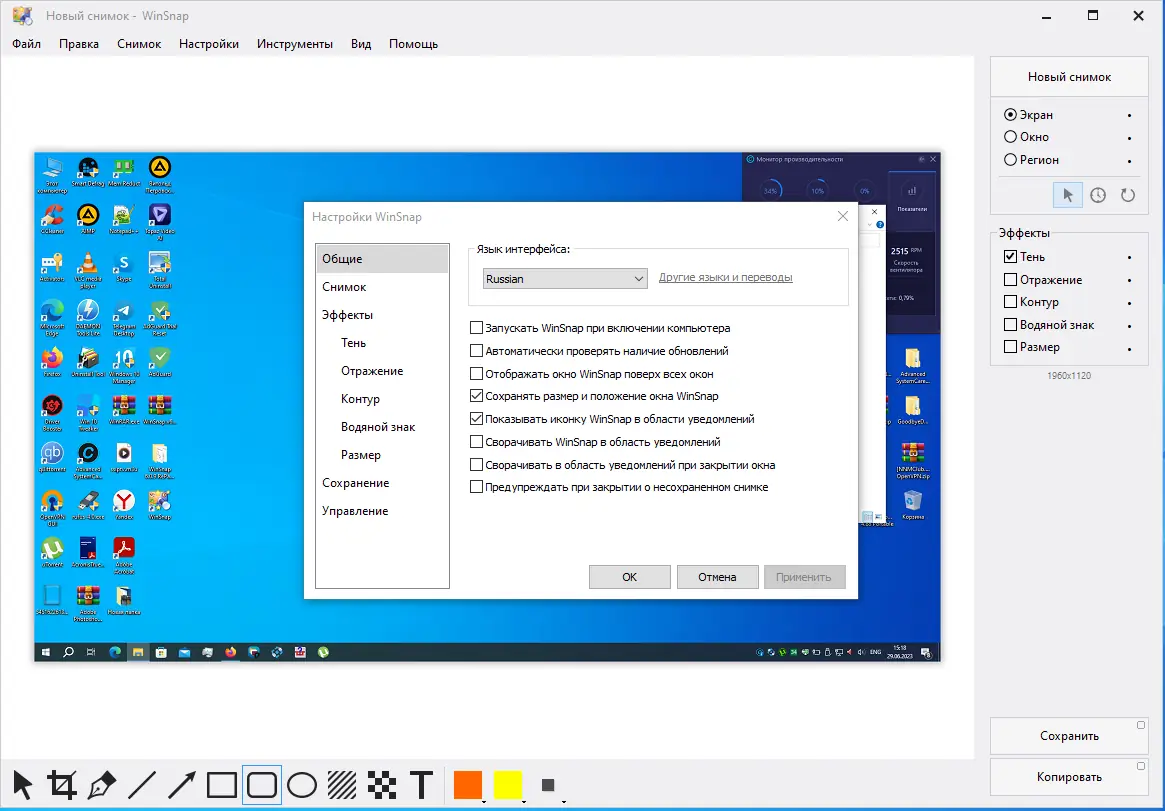Select the diagonal Hatch highlight tool

pos(342,784)
